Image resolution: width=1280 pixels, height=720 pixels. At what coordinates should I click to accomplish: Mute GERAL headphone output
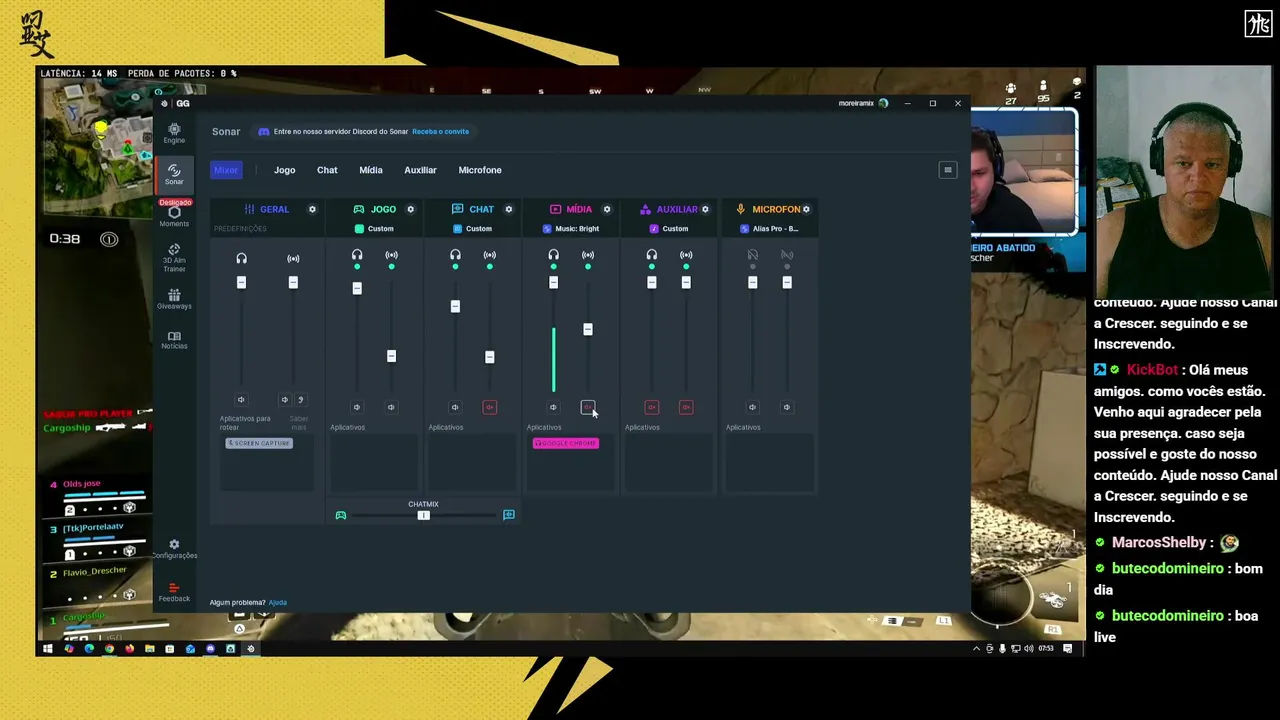pos(241,400)
